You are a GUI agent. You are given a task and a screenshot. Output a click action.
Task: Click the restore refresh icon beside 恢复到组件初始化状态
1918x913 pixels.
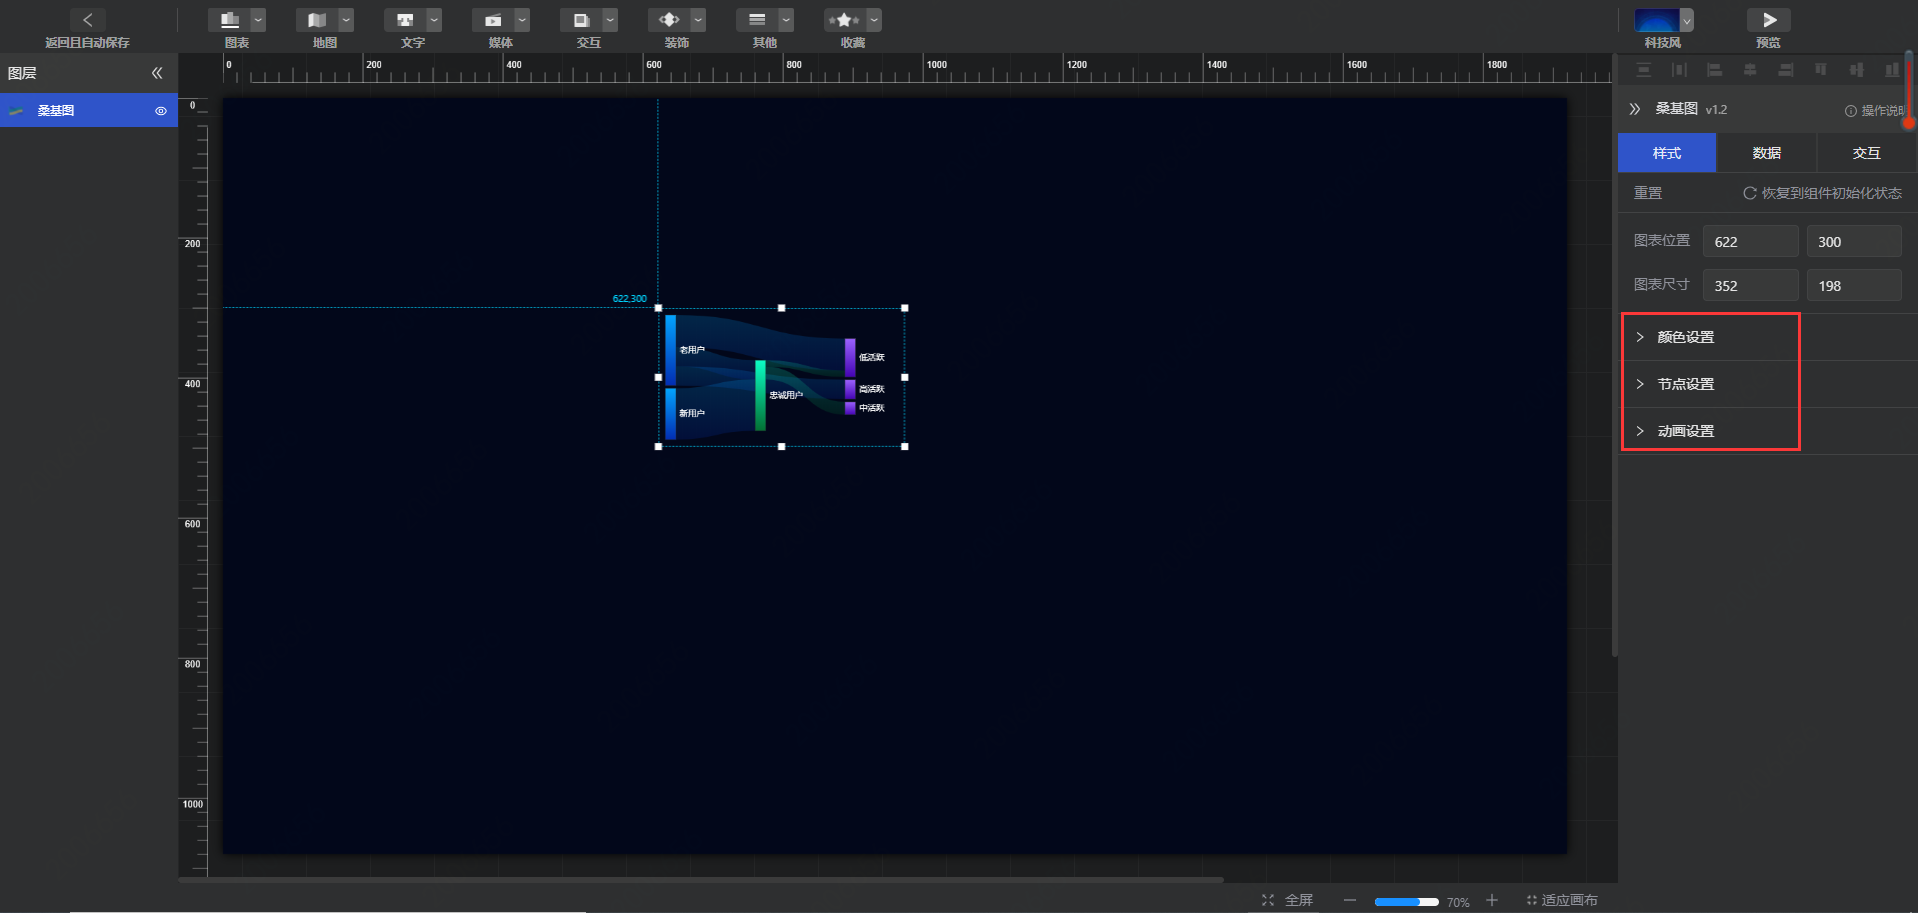1750,193
